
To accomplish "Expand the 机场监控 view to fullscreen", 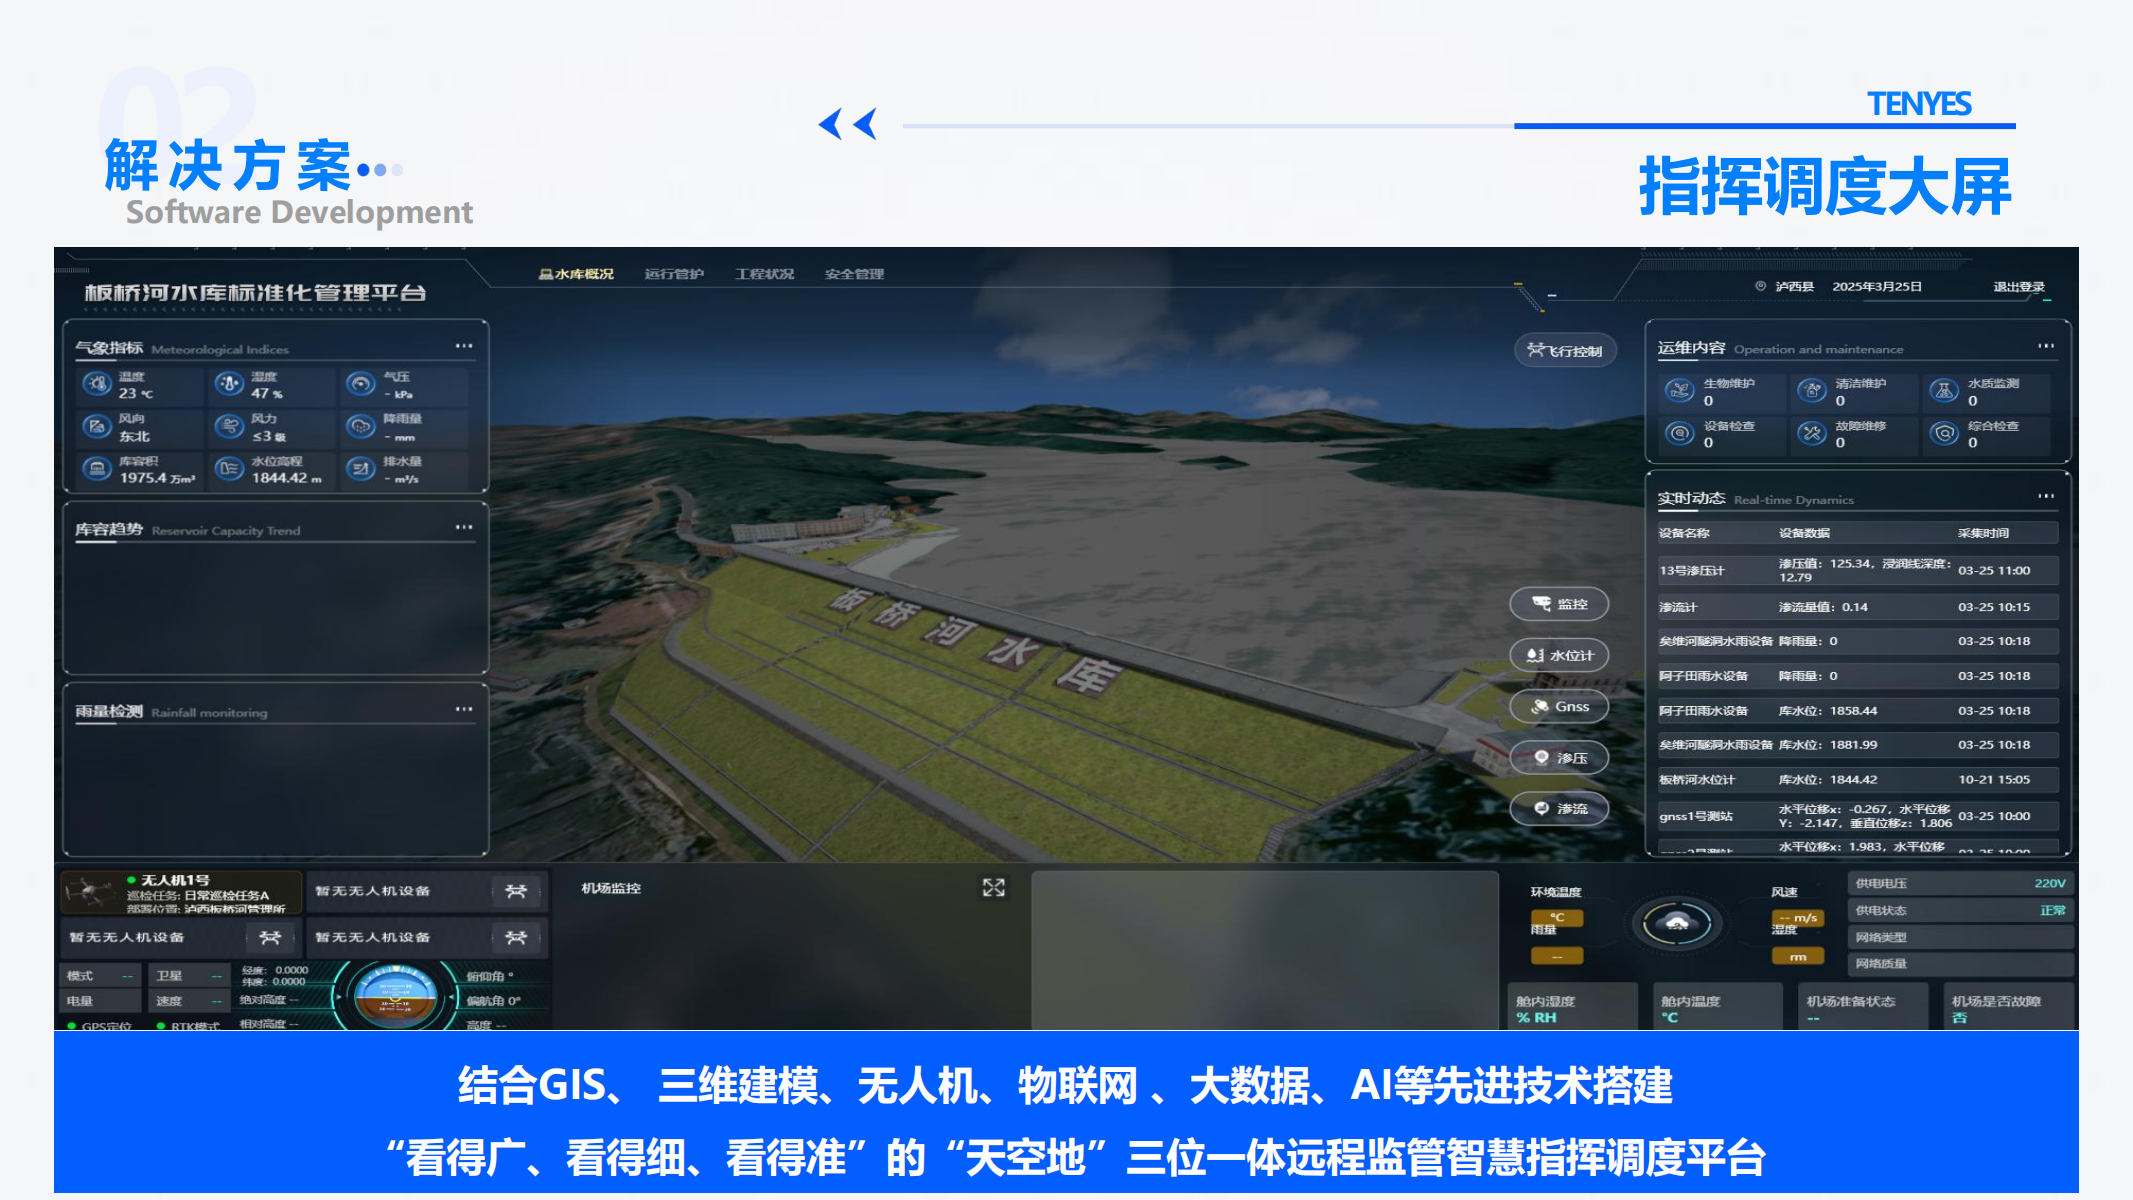I will click(993, 888).
